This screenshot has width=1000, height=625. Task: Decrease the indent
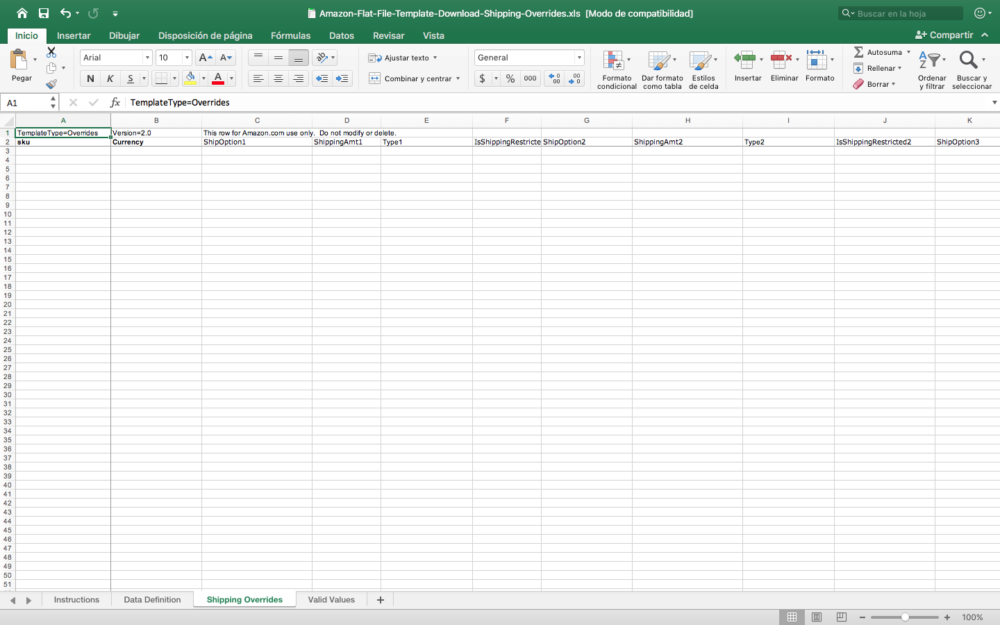(322, 78)
